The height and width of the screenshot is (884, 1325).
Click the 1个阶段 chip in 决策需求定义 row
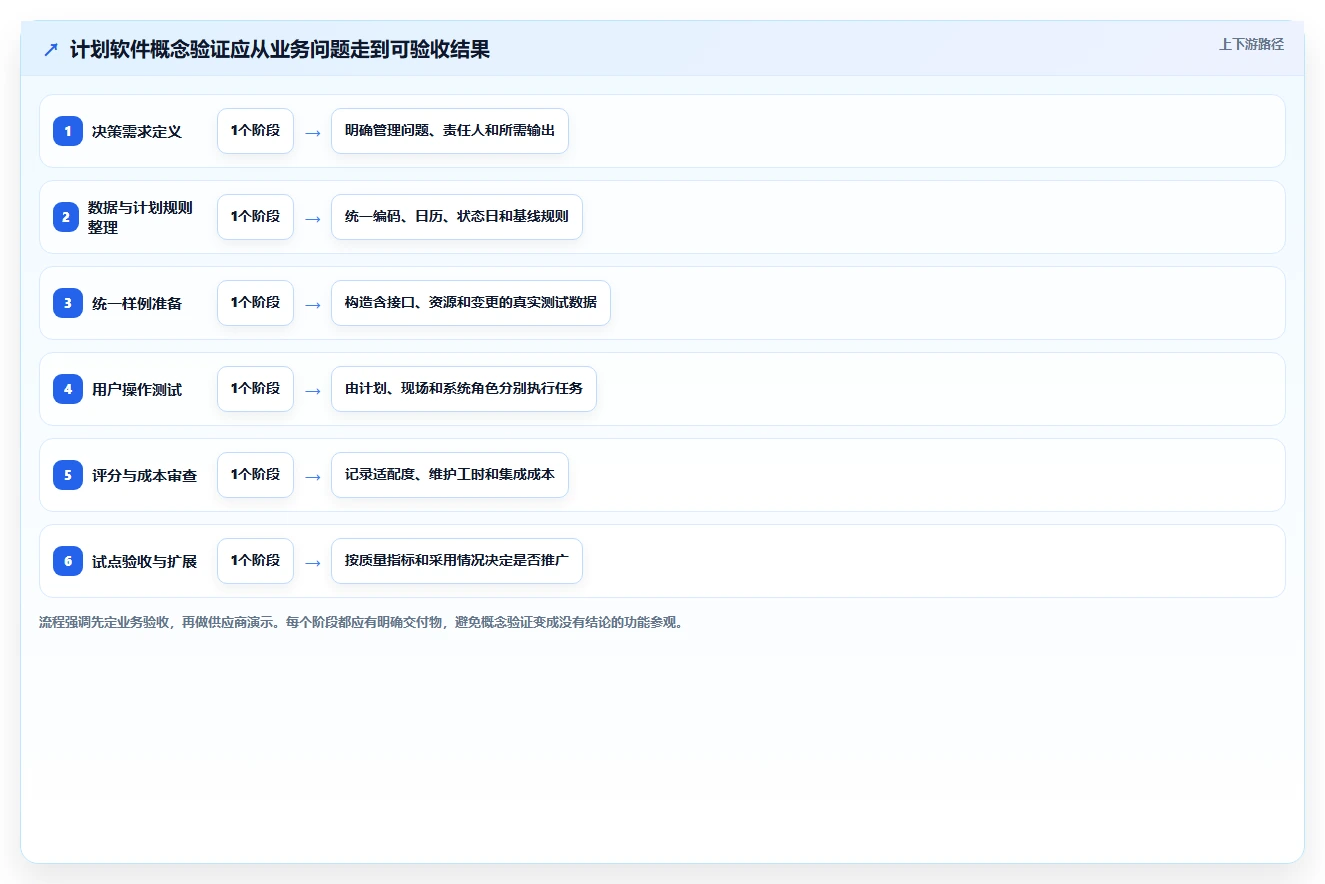pos(255,131)
